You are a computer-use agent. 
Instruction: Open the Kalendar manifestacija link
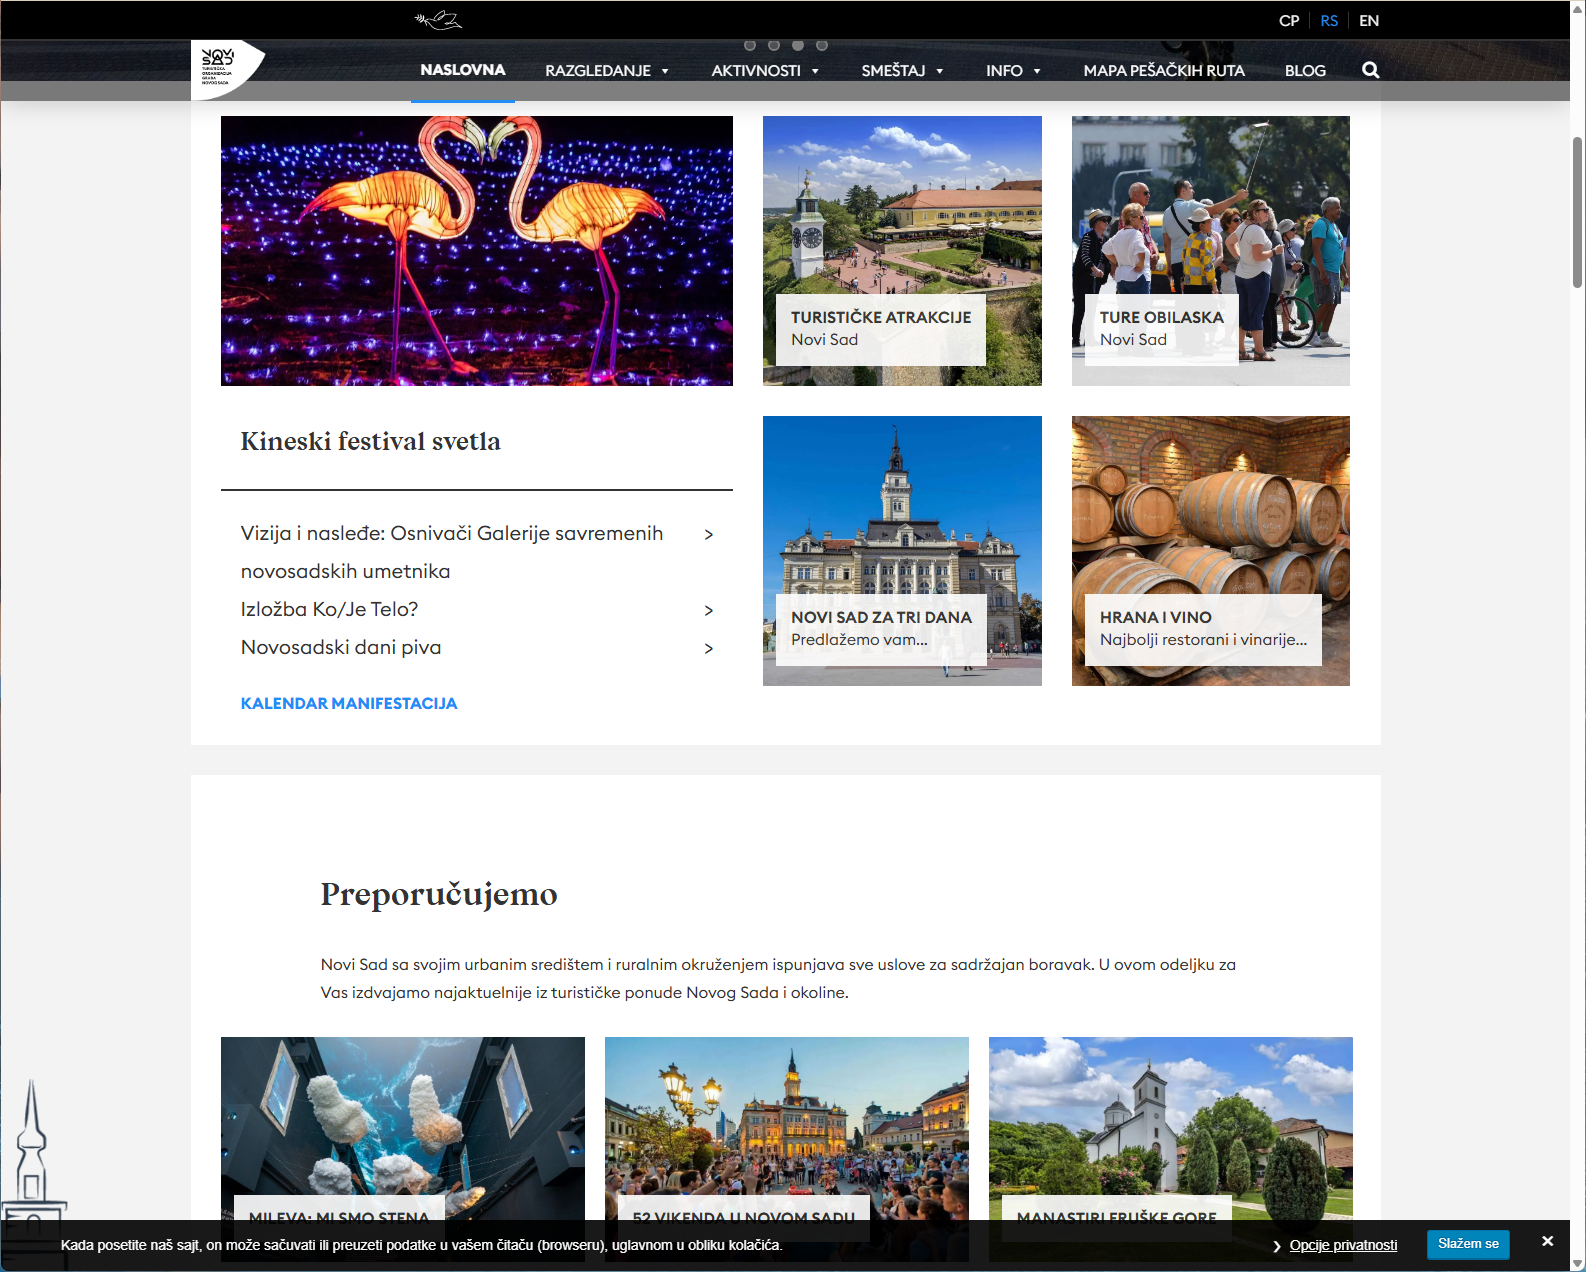pyautogui.click(x=349, y=704)
